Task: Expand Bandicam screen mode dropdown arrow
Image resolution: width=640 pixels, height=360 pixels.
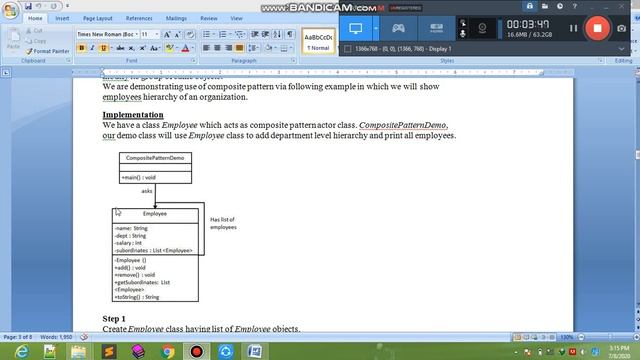Action: (x=376, y=28)
